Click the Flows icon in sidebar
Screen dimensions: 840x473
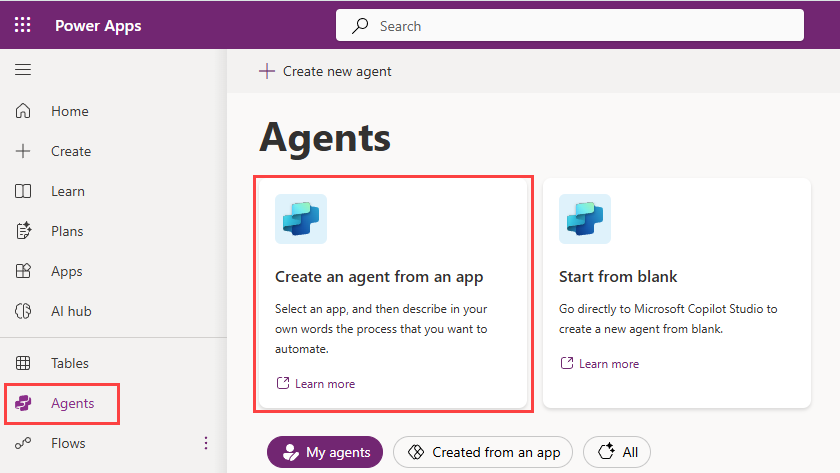[x=23, y=443]
